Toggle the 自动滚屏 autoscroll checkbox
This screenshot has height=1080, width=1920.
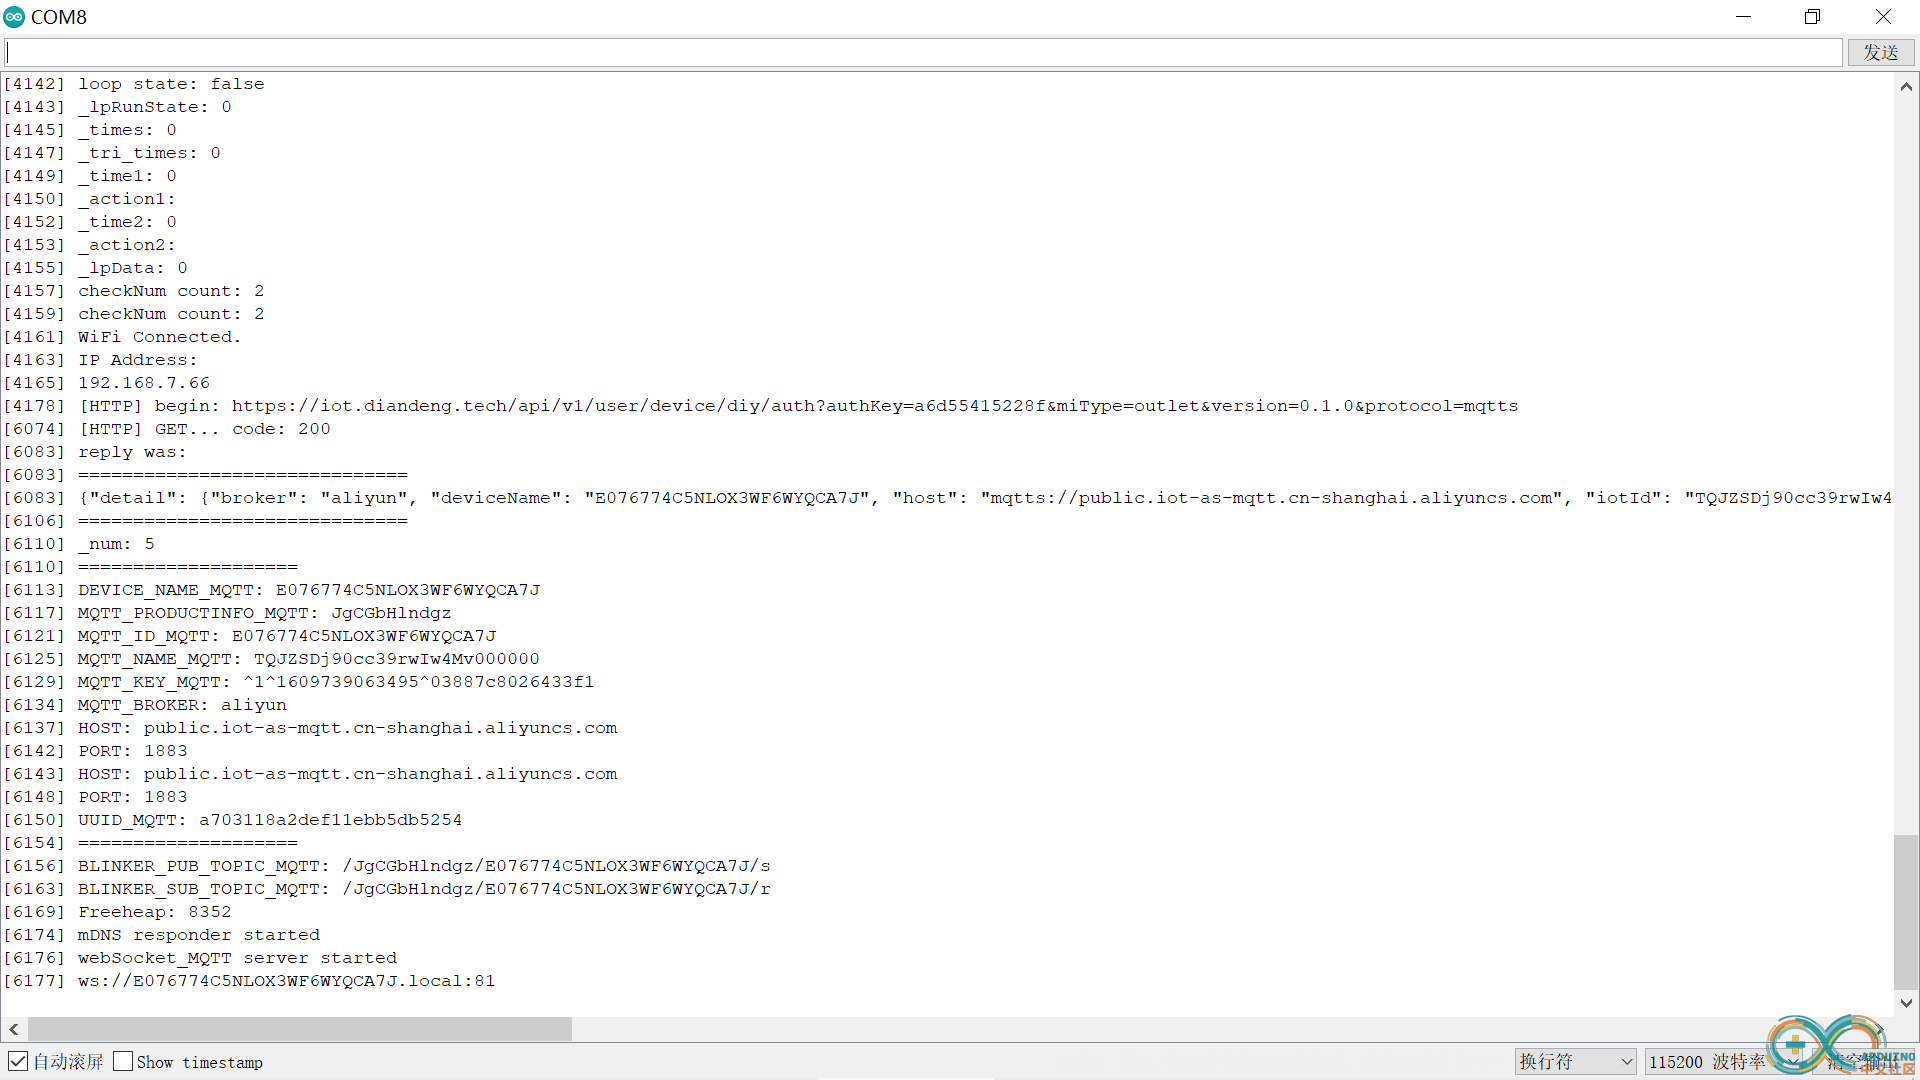18,1061
